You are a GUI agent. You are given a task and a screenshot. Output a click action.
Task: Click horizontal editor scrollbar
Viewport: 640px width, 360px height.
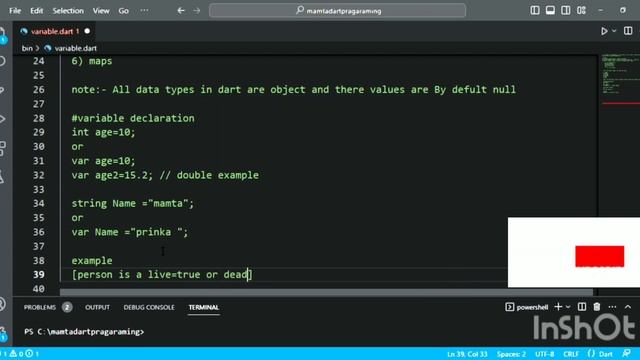[x=326, y=292]
